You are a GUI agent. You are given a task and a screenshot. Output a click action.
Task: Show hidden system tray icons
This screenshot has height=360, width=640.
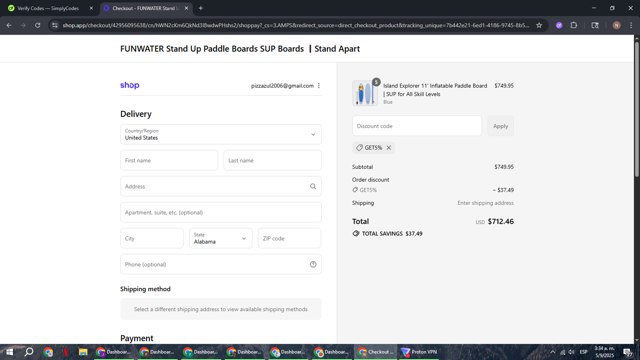tap(553, 352)
